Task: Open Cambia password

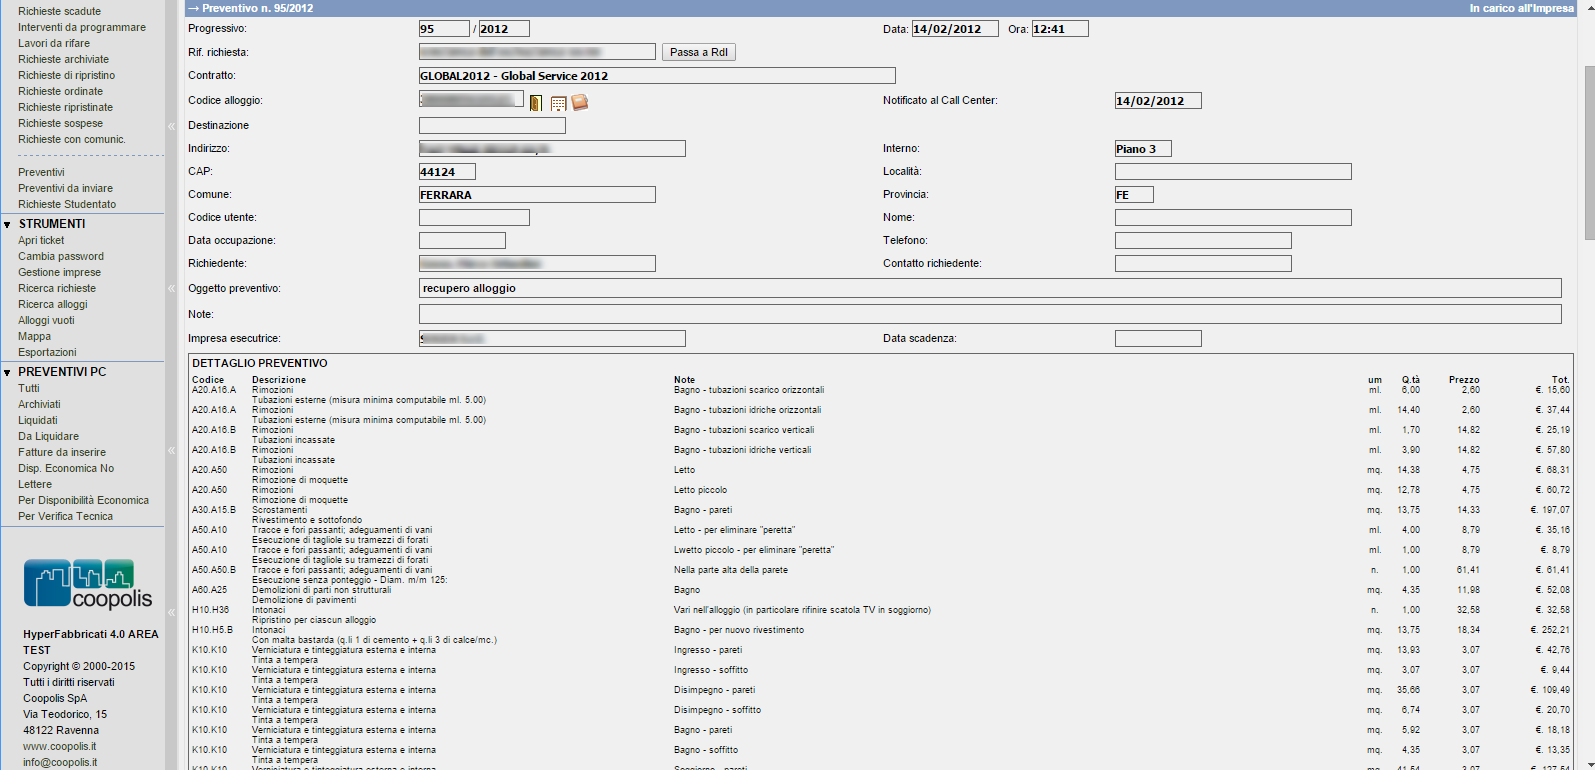Action: tap(61, 256)
